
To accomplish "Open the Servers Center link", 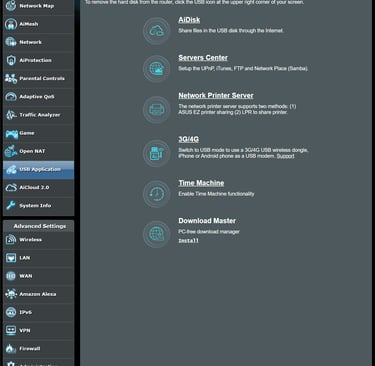I will [203, 58].
